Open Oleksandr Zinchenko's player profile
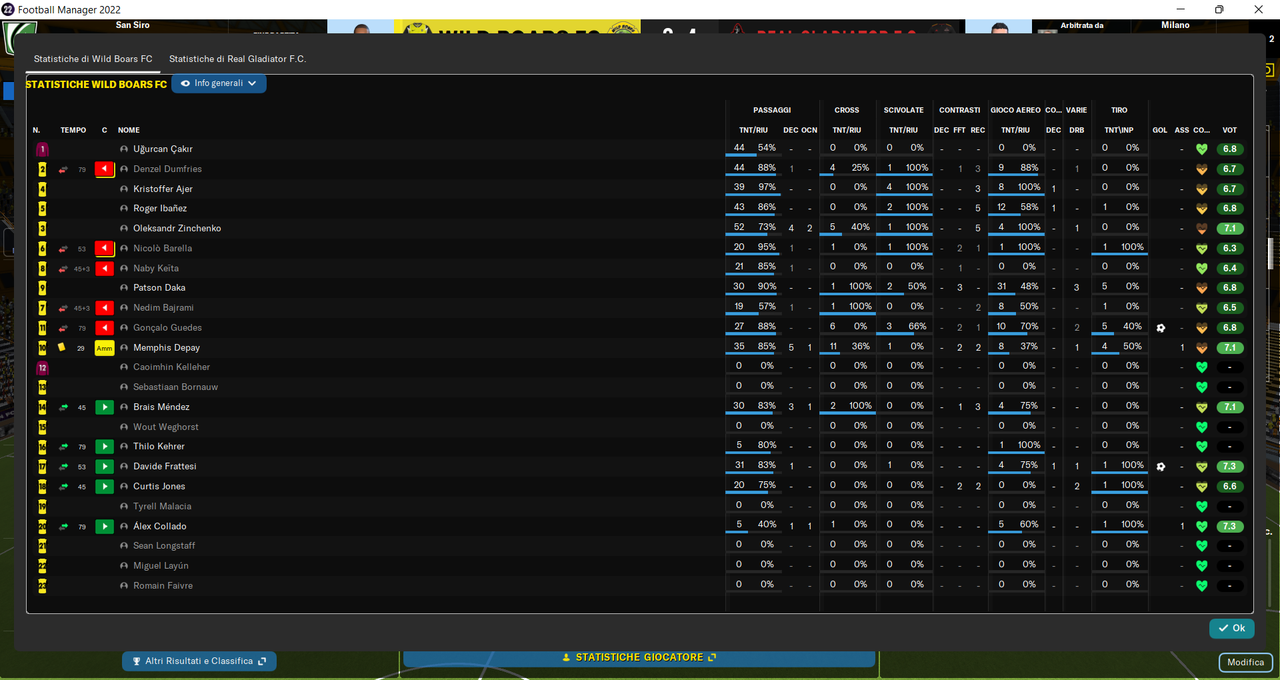Image resolution: width=1280 pixels, height=680 pixels. point(177,228)
